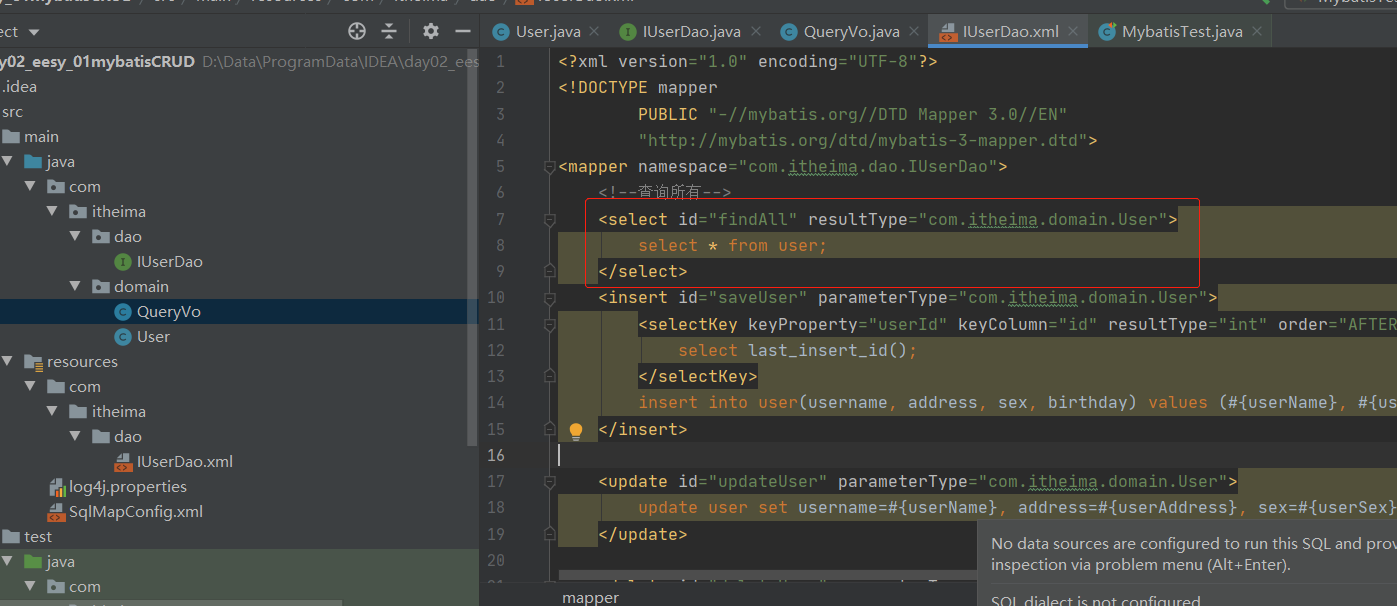The height and width of the screenshot is (606, 1397).
Task: Click the interface icon on the IUserDao.java tab
Action: click(628, 32)
